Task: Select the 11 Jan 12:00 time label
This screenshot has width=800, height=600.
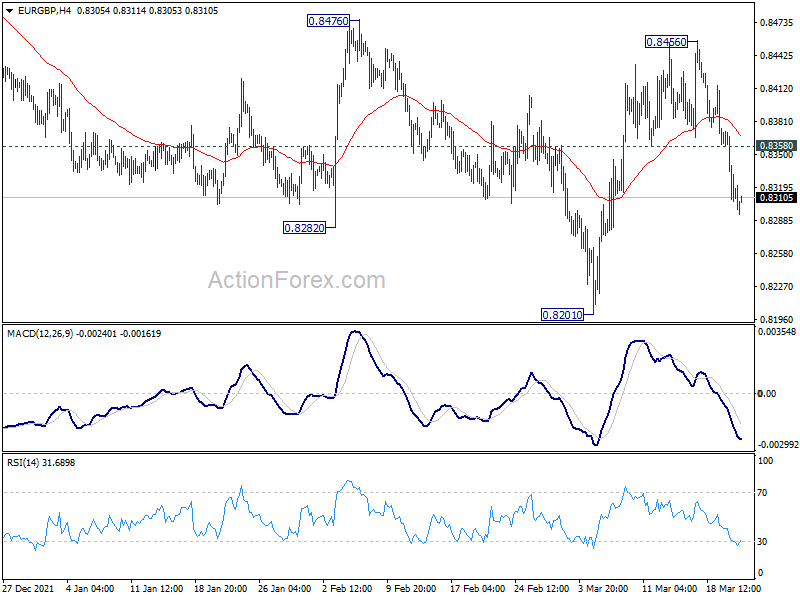Action: point(157,589)
